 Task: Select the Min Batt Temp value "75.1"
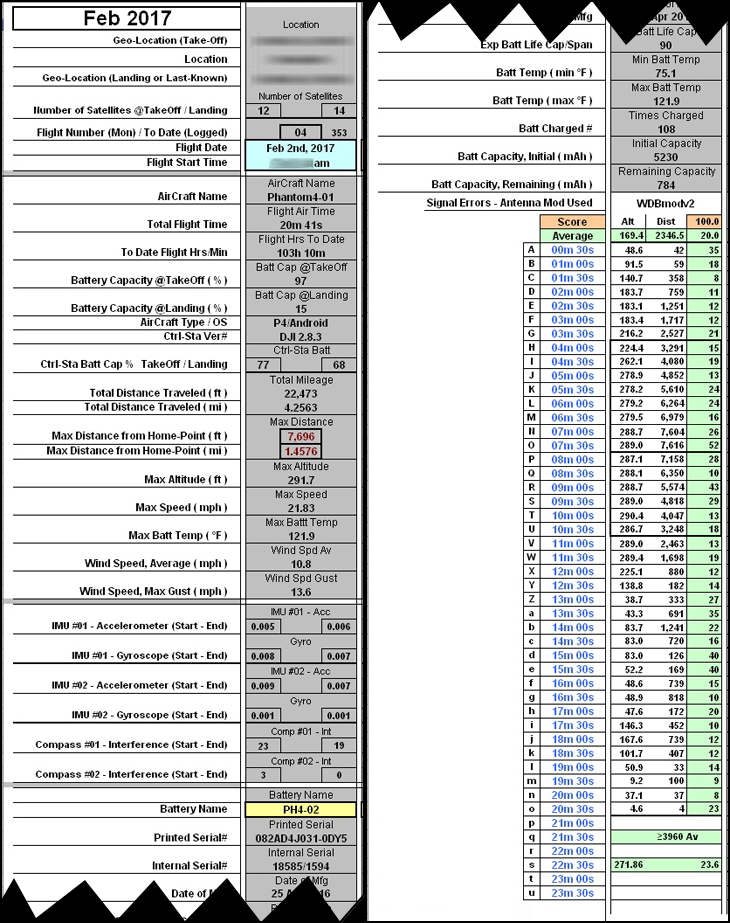pyautogui.click(x=666, y=73)
